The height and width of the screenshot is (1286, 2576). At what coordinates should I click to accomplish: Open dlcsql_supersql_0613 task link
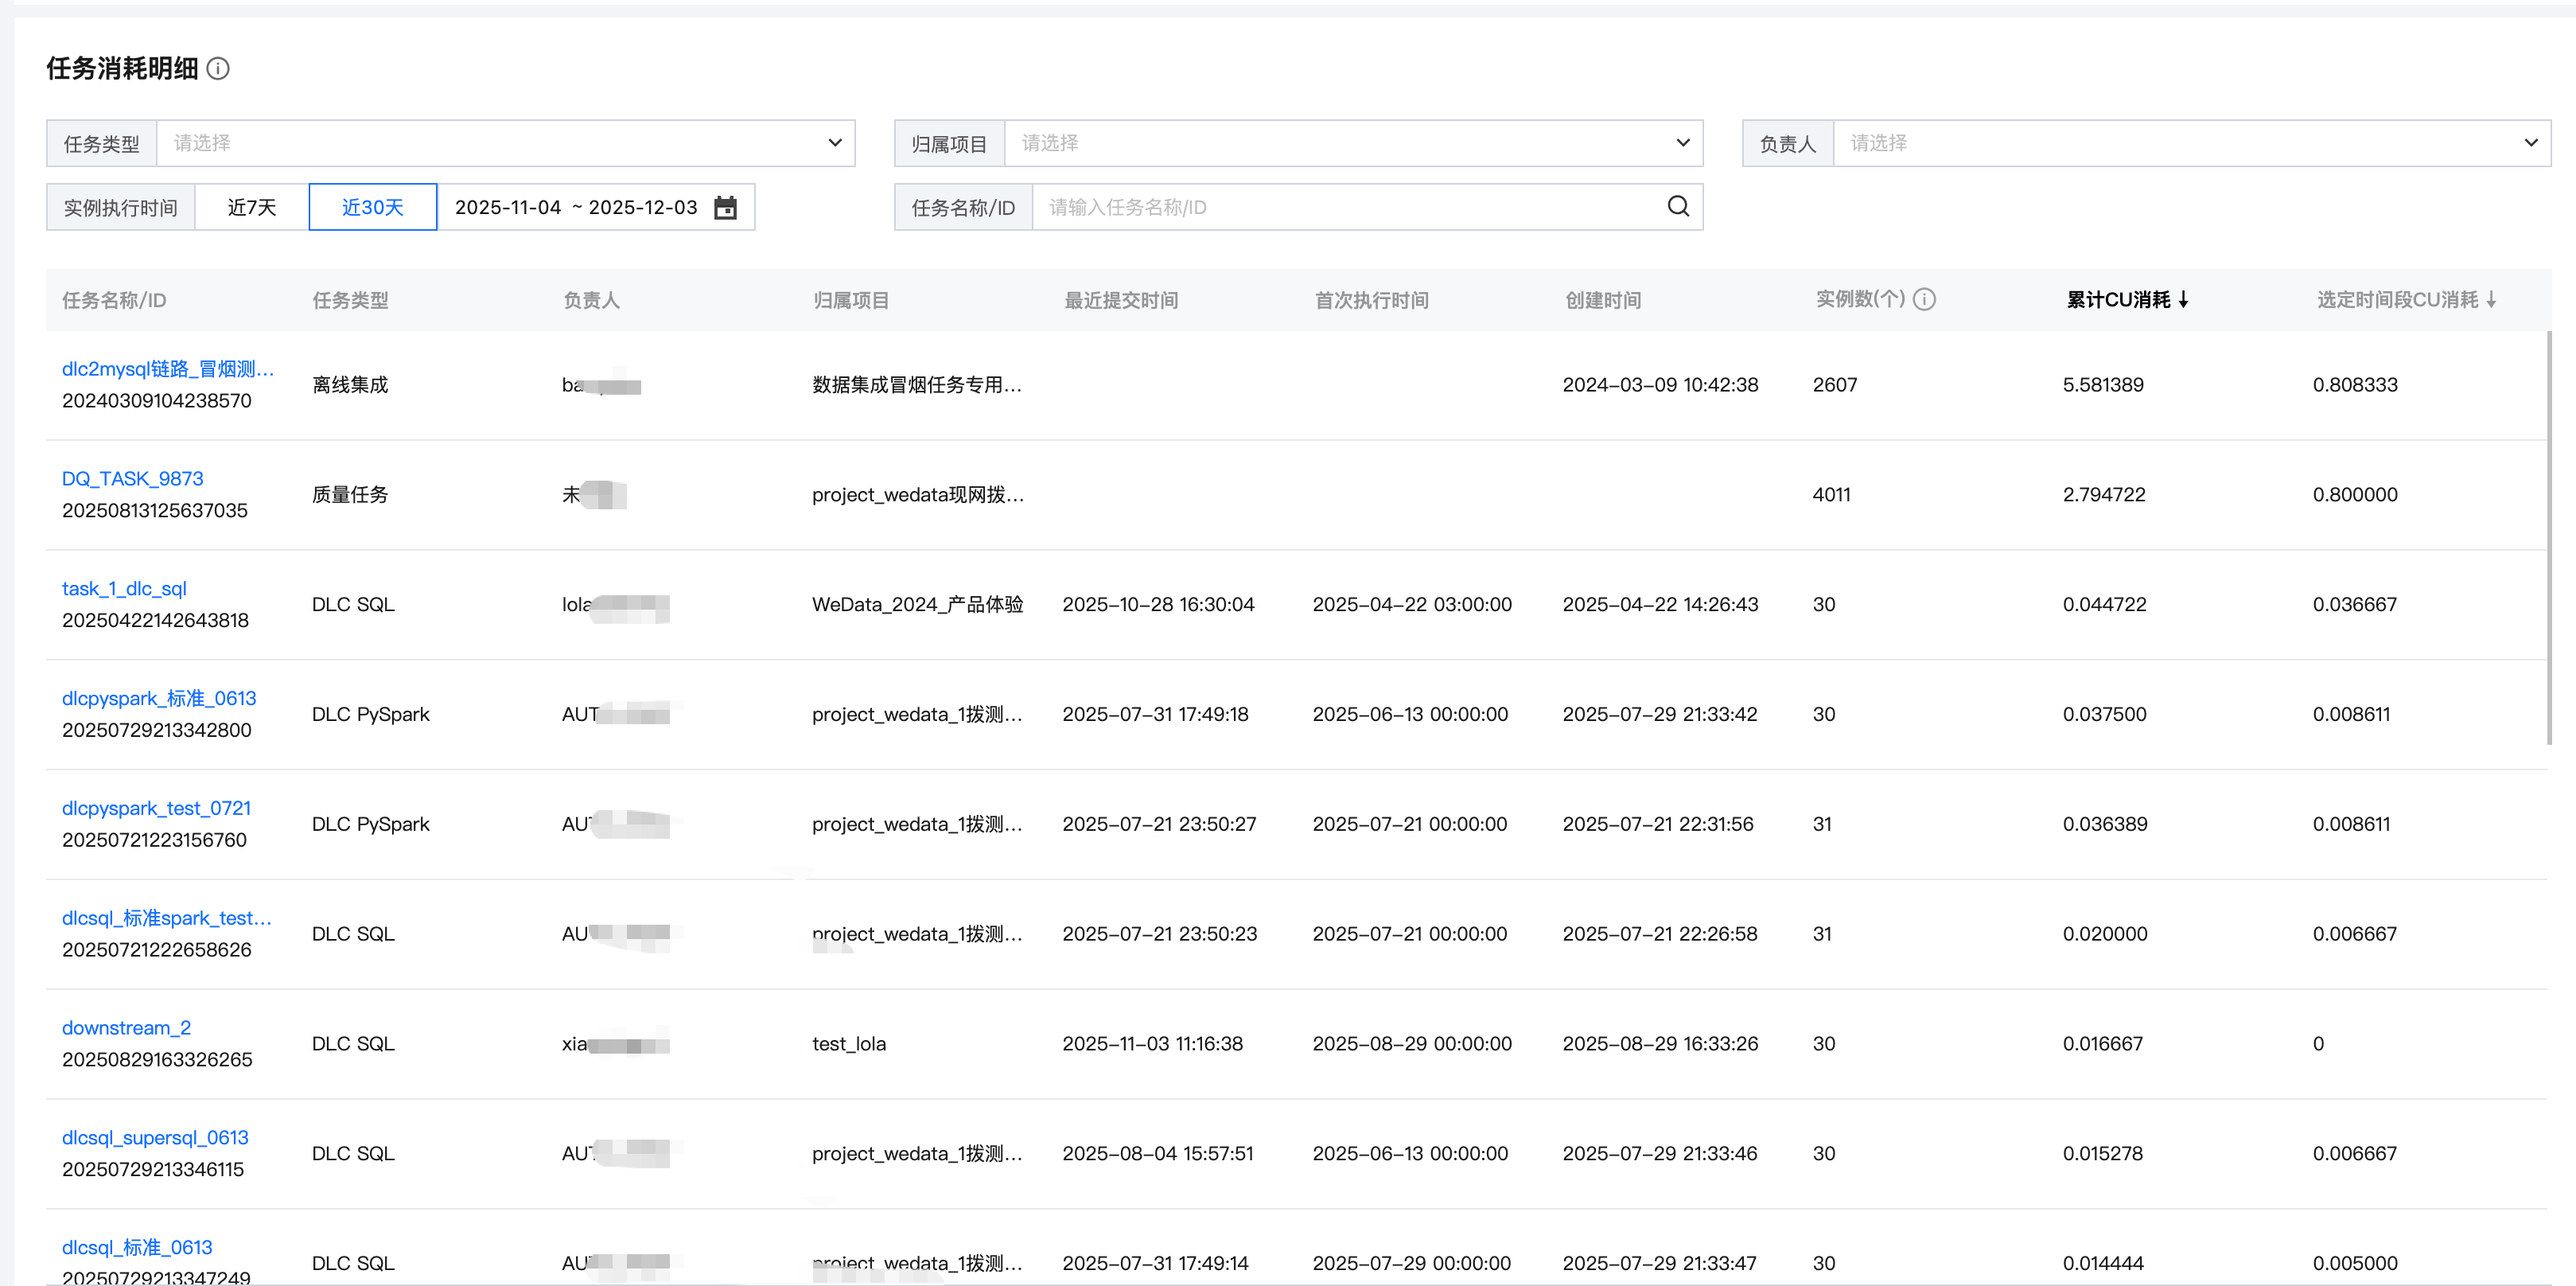coord(155,1137)
